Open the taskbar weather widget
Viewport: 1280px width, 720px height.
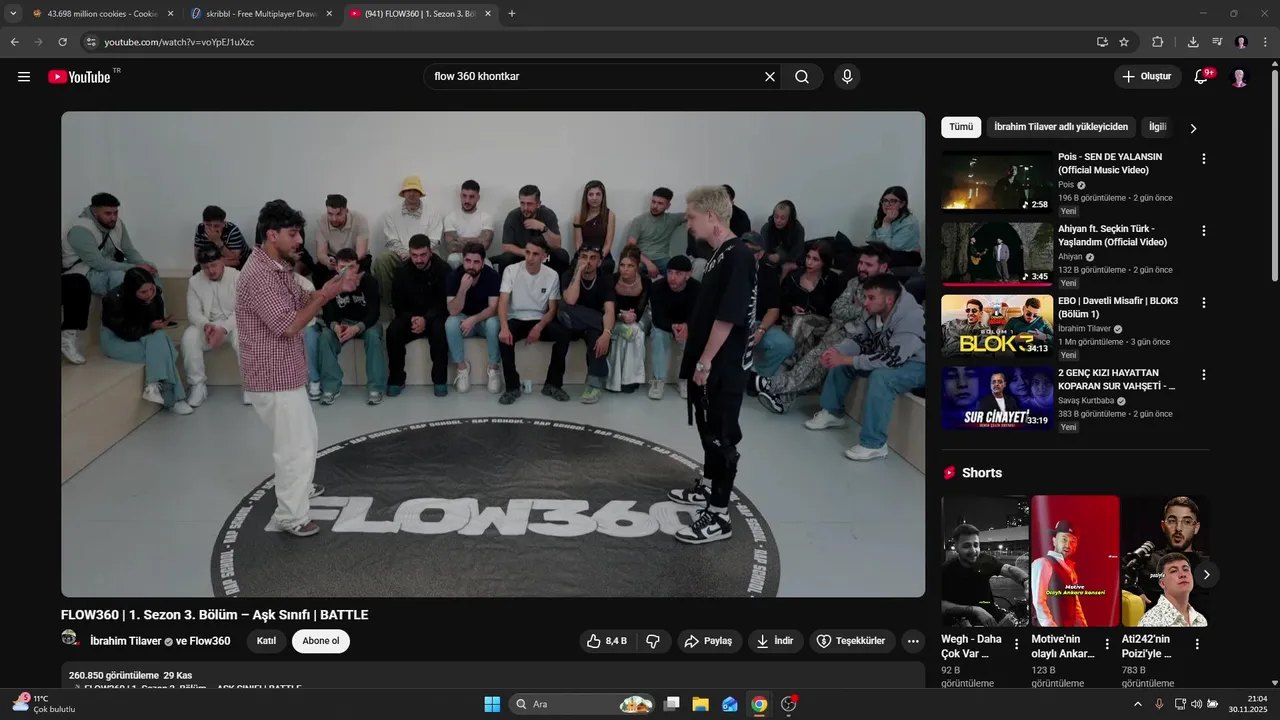(x=42, y=704)
